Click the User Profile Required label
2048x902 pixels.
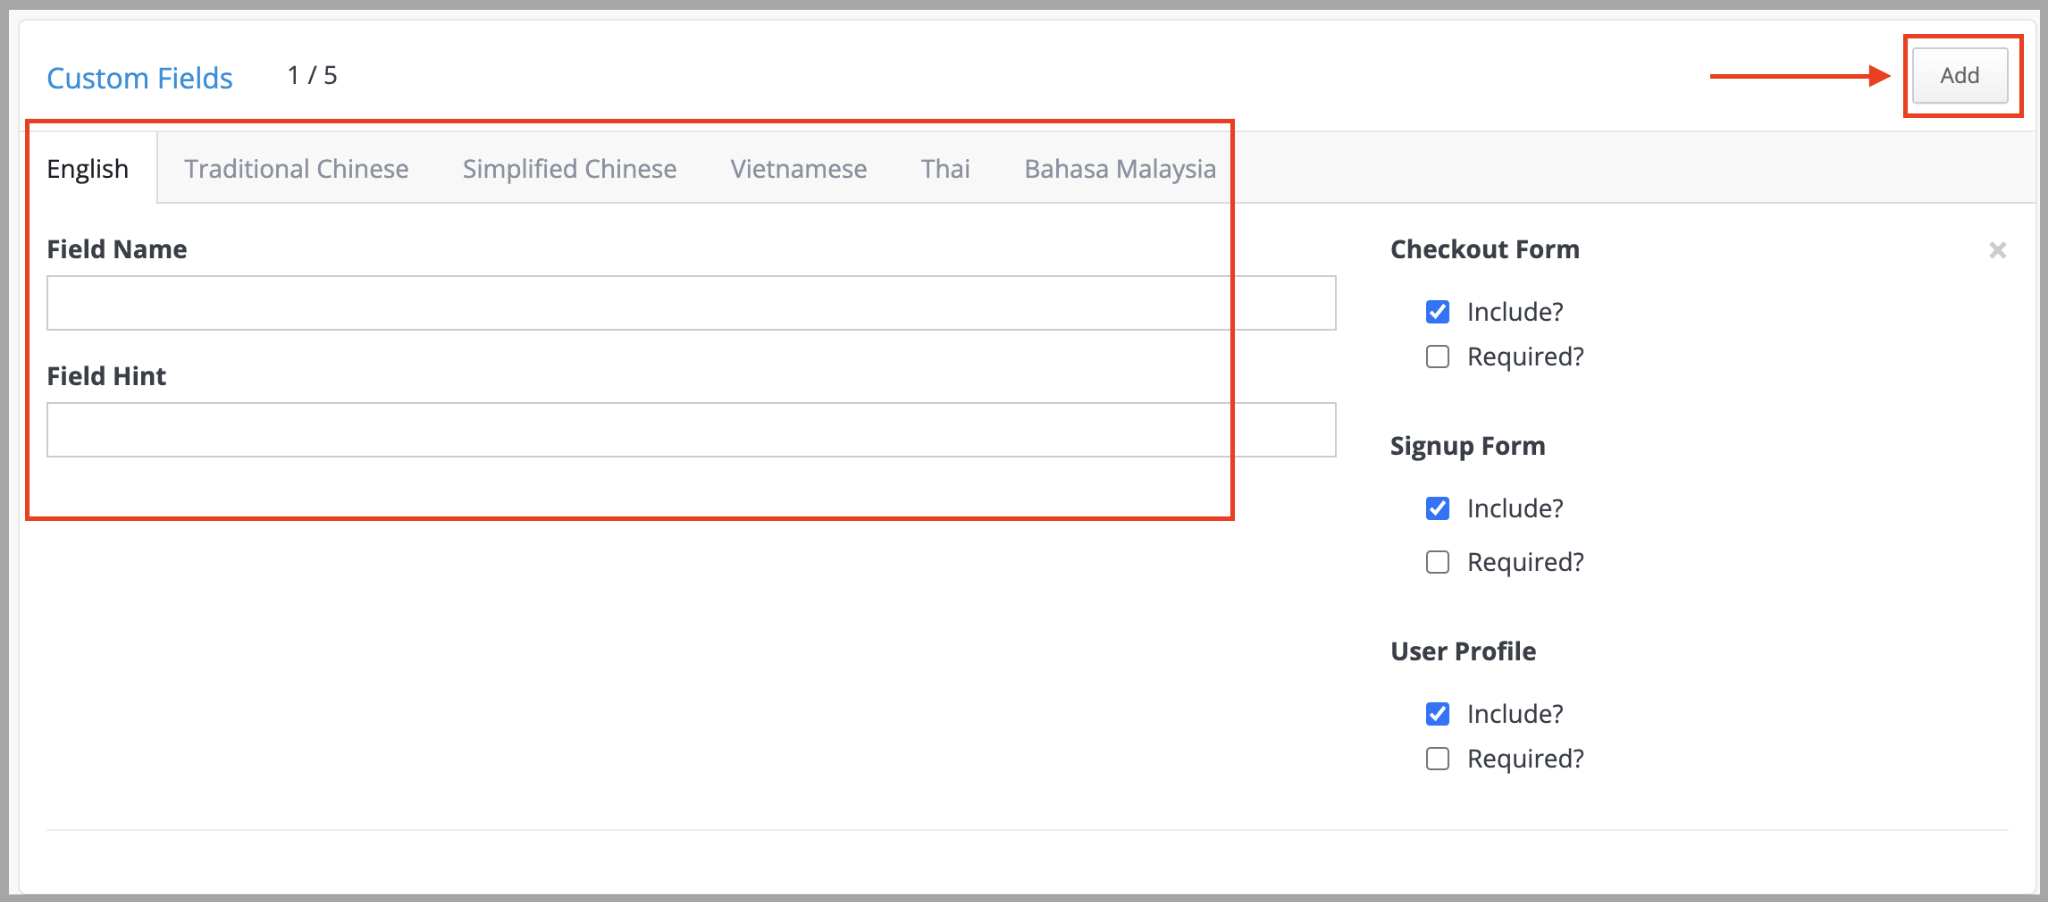click(x=1525, y=759)
